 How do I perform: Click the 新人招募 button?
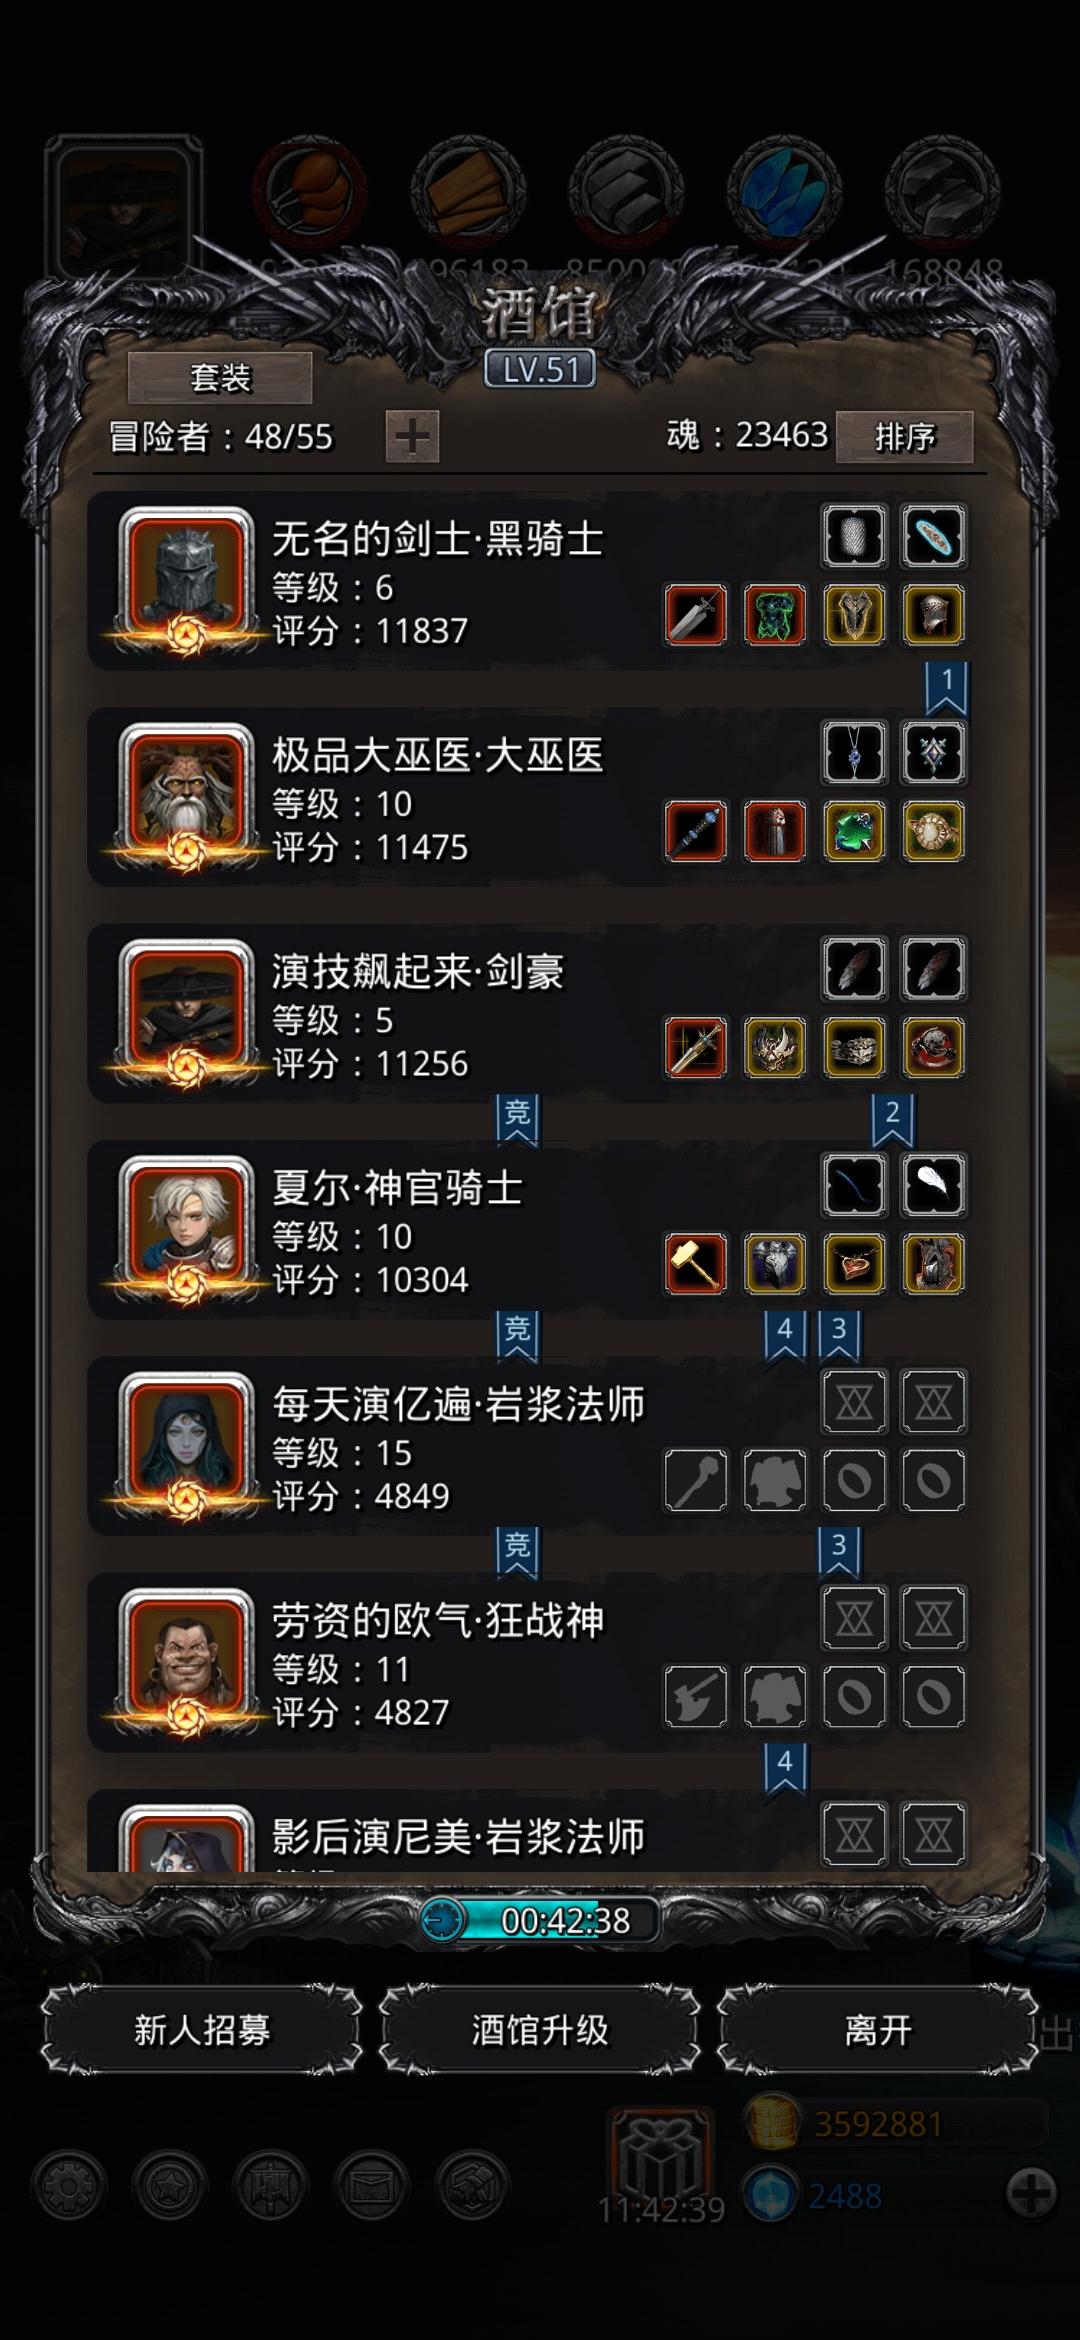[x=202, y=2030]
